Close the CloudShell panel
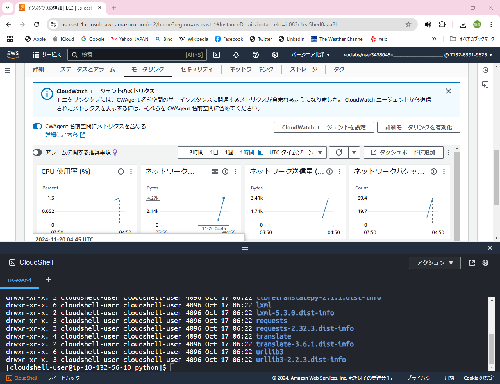Screen dimensions: 500x384 (x=490, y=248)
